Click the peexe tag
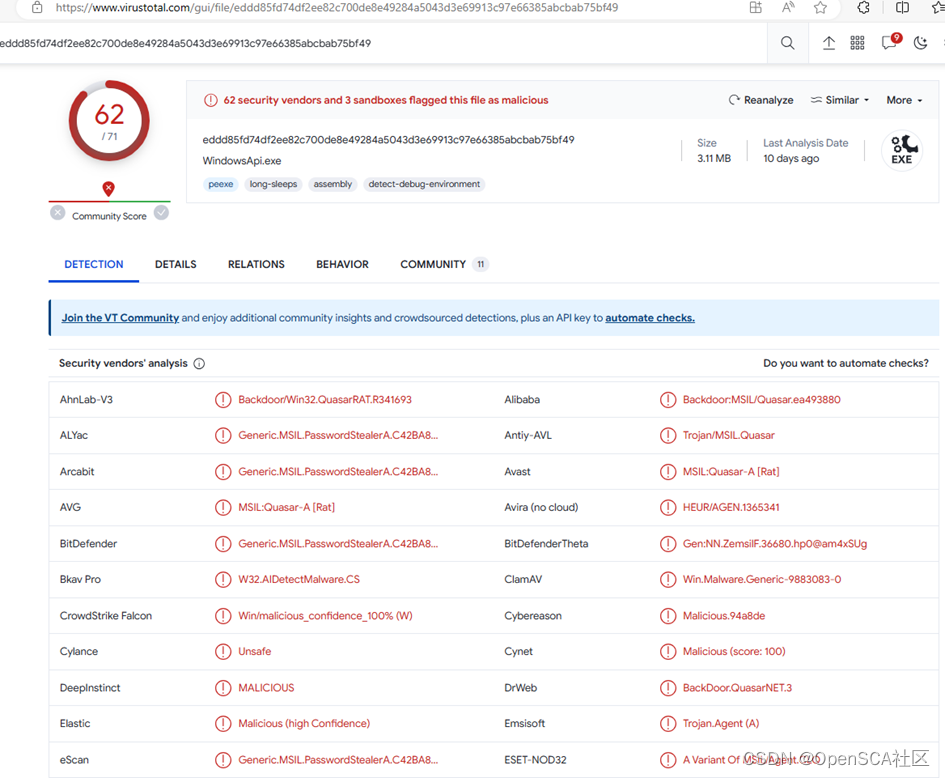The width and height of the screenshot is (945, 778). pyautogui.click(x=221, y=184)
